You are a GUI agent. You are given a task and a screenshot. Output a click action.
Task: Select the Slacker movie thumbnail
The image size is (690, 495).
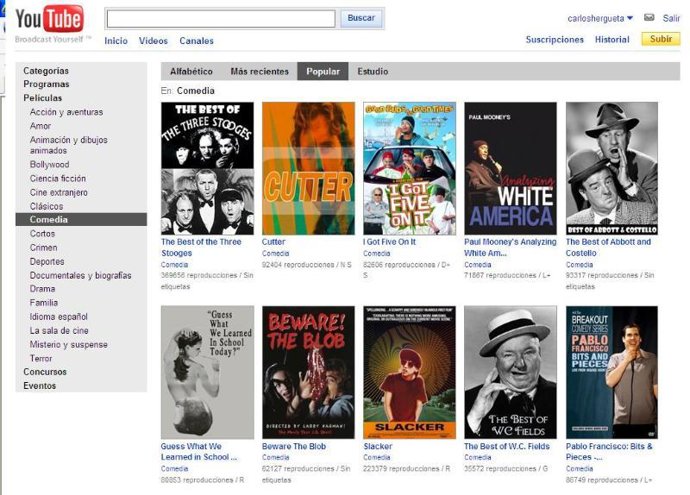pyautogui.click(x=409, y=372)
